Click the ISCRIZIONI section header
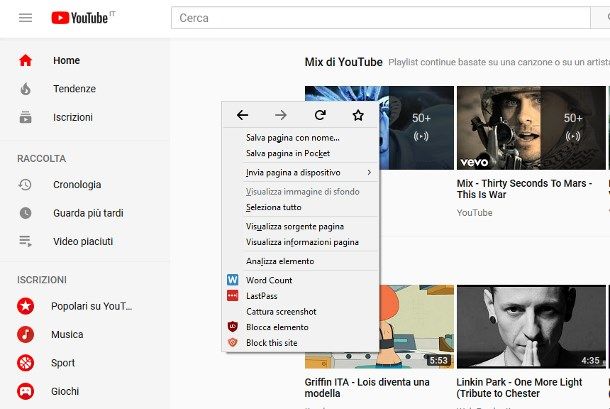Screen dimensions: 610x409 point(42,279)
